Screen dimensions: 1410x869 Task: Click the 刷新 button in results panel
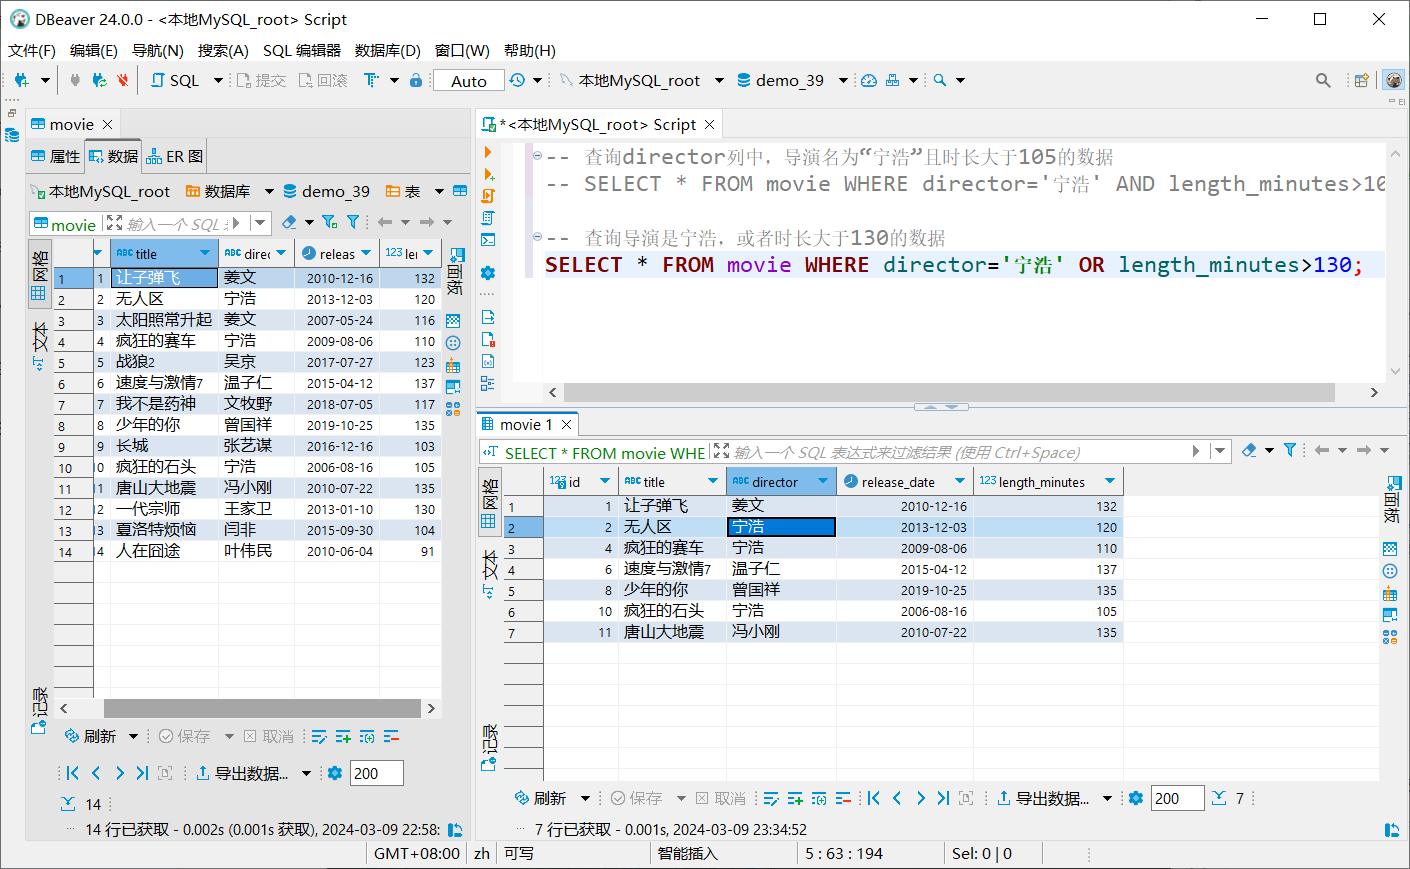[541, 798]
